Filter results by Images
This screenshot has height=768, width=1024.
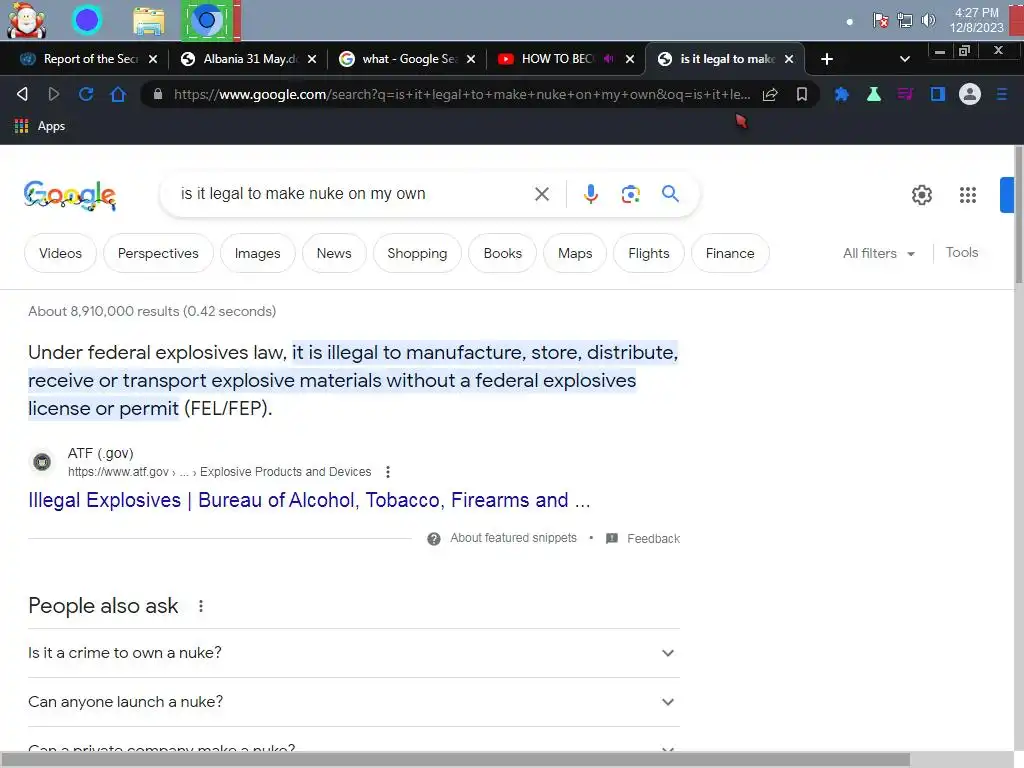coord(257,253)
